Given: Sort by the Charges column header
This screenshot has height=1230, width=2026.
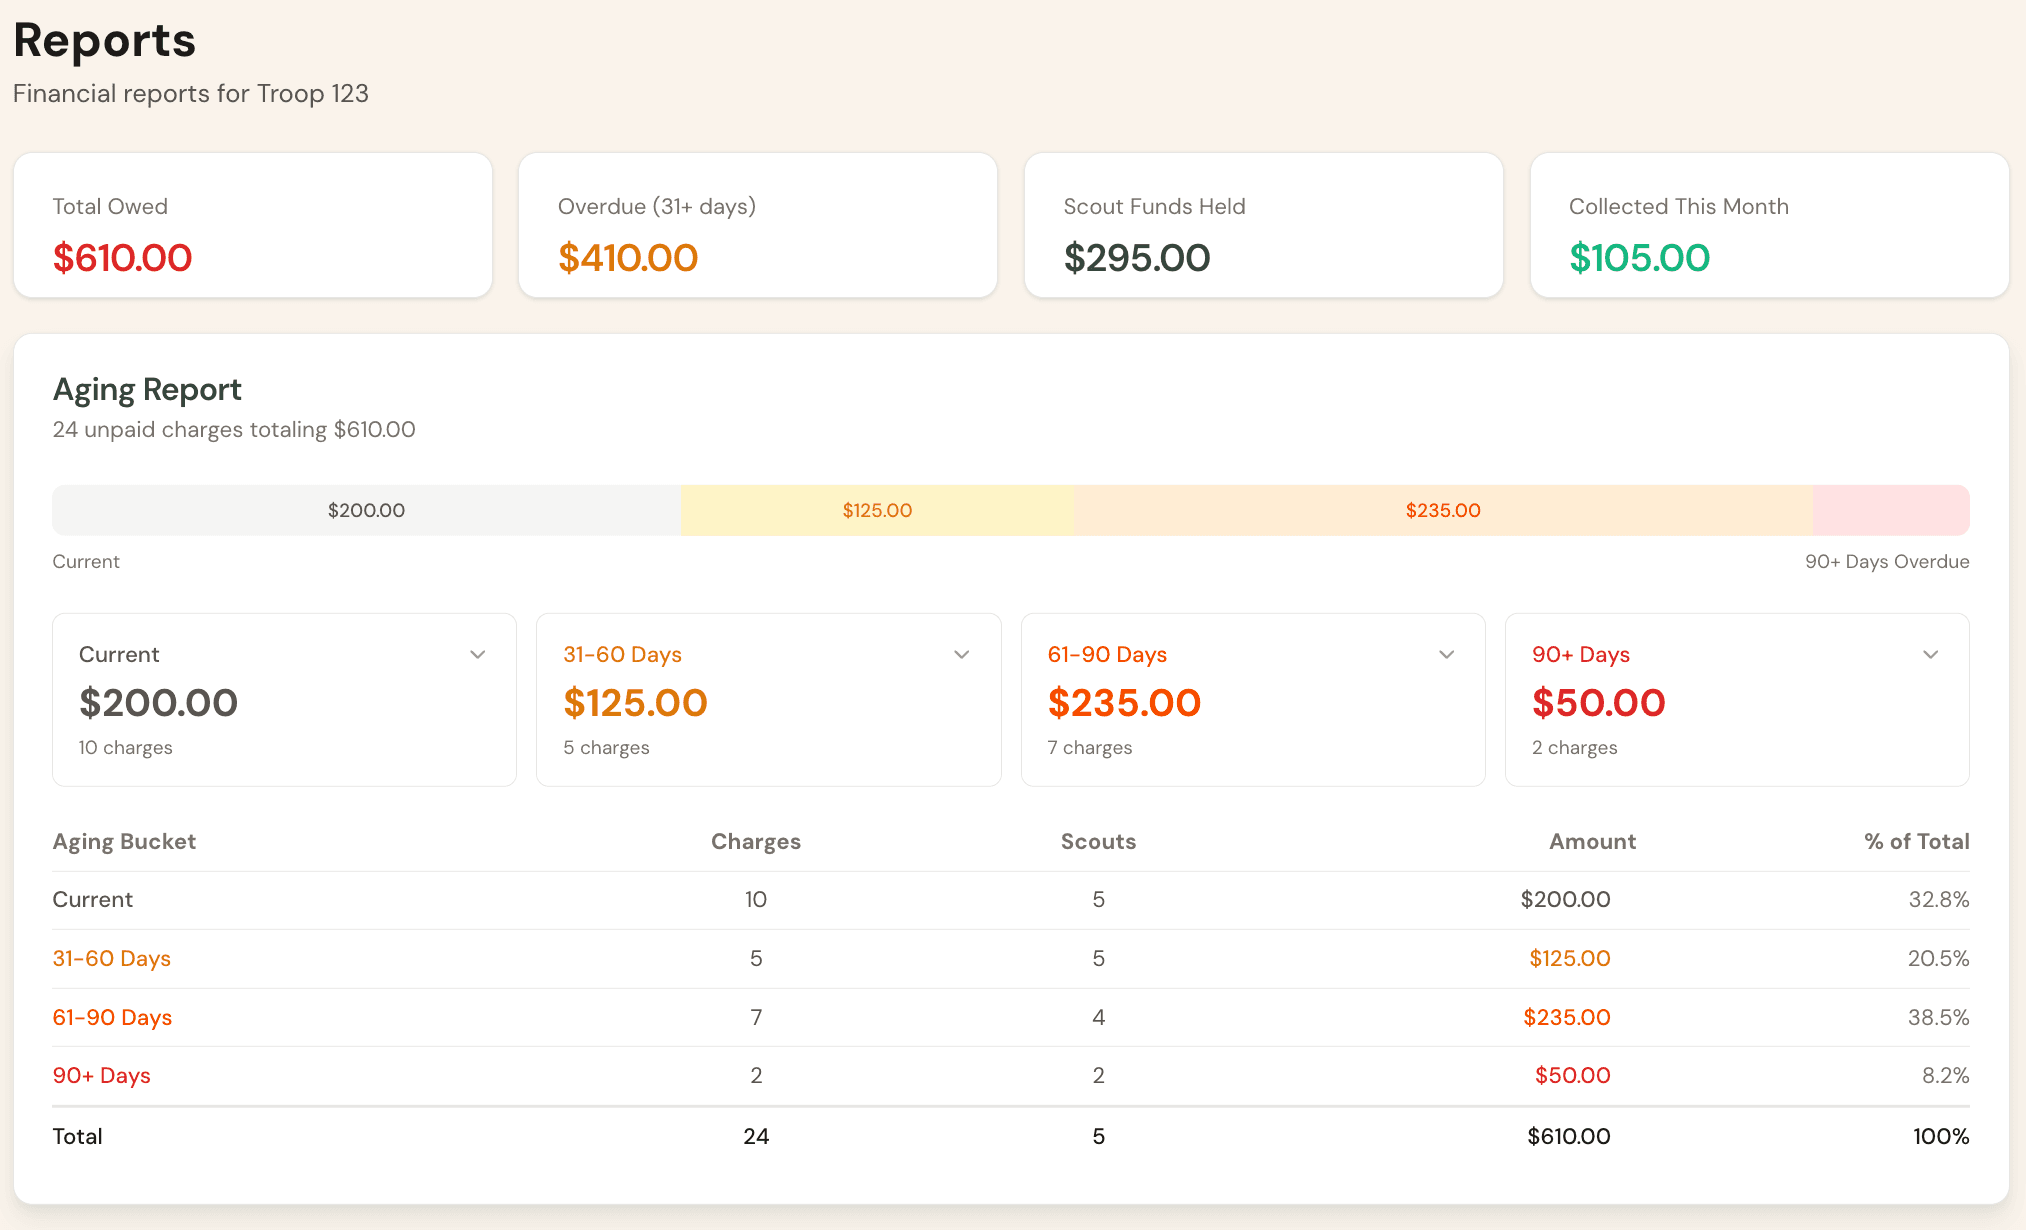Looking at the screenshot, I should pos(756,841).
